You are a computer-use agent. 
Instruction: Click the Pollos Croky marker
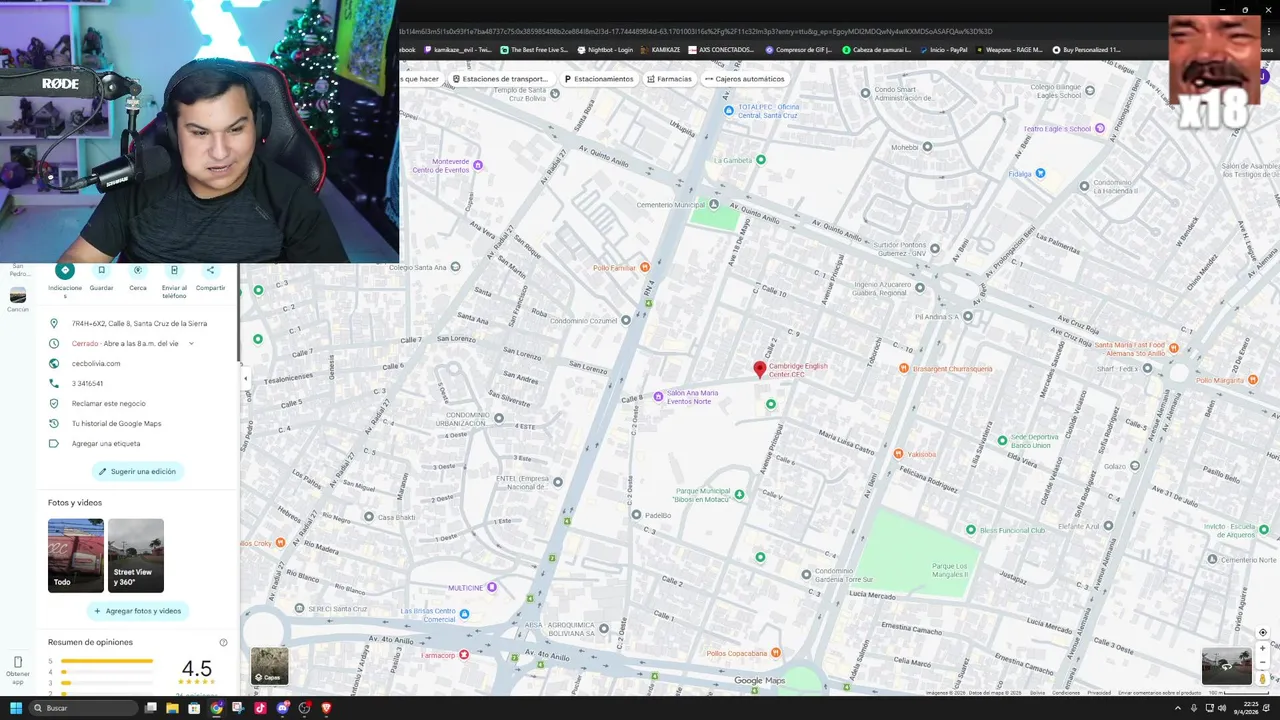click(x=280, y=543)
